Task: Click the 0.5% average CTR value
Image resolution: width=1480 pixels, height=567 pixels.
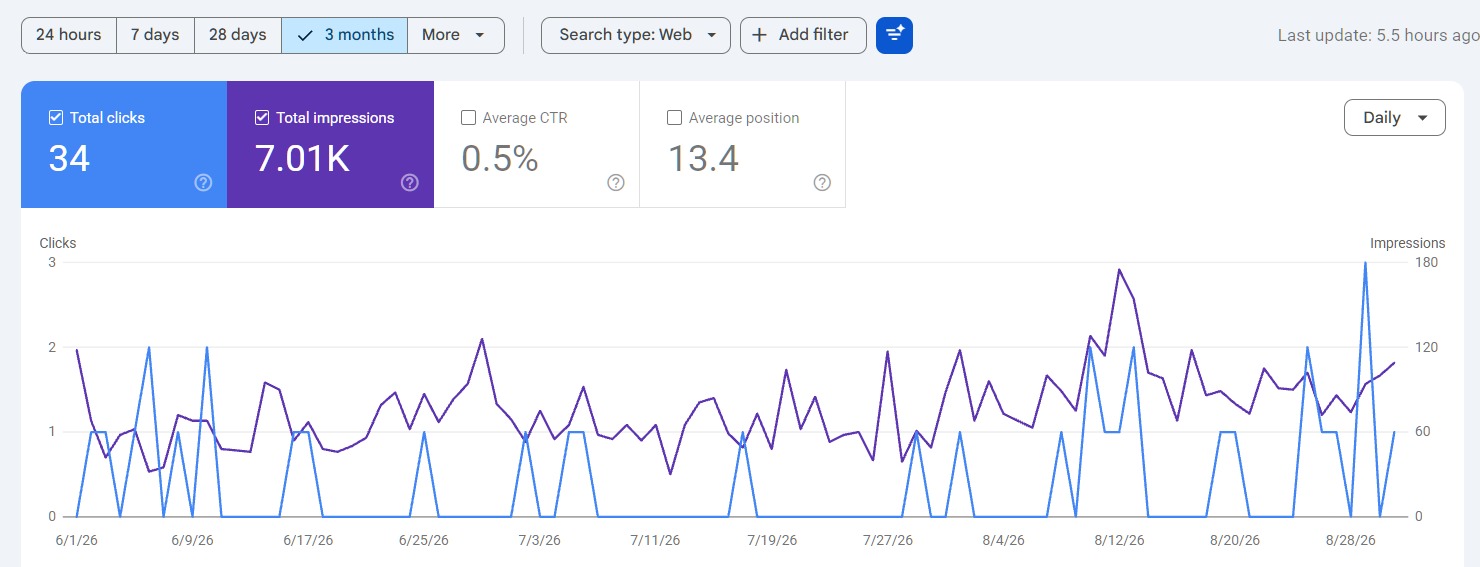Action: 500,159
